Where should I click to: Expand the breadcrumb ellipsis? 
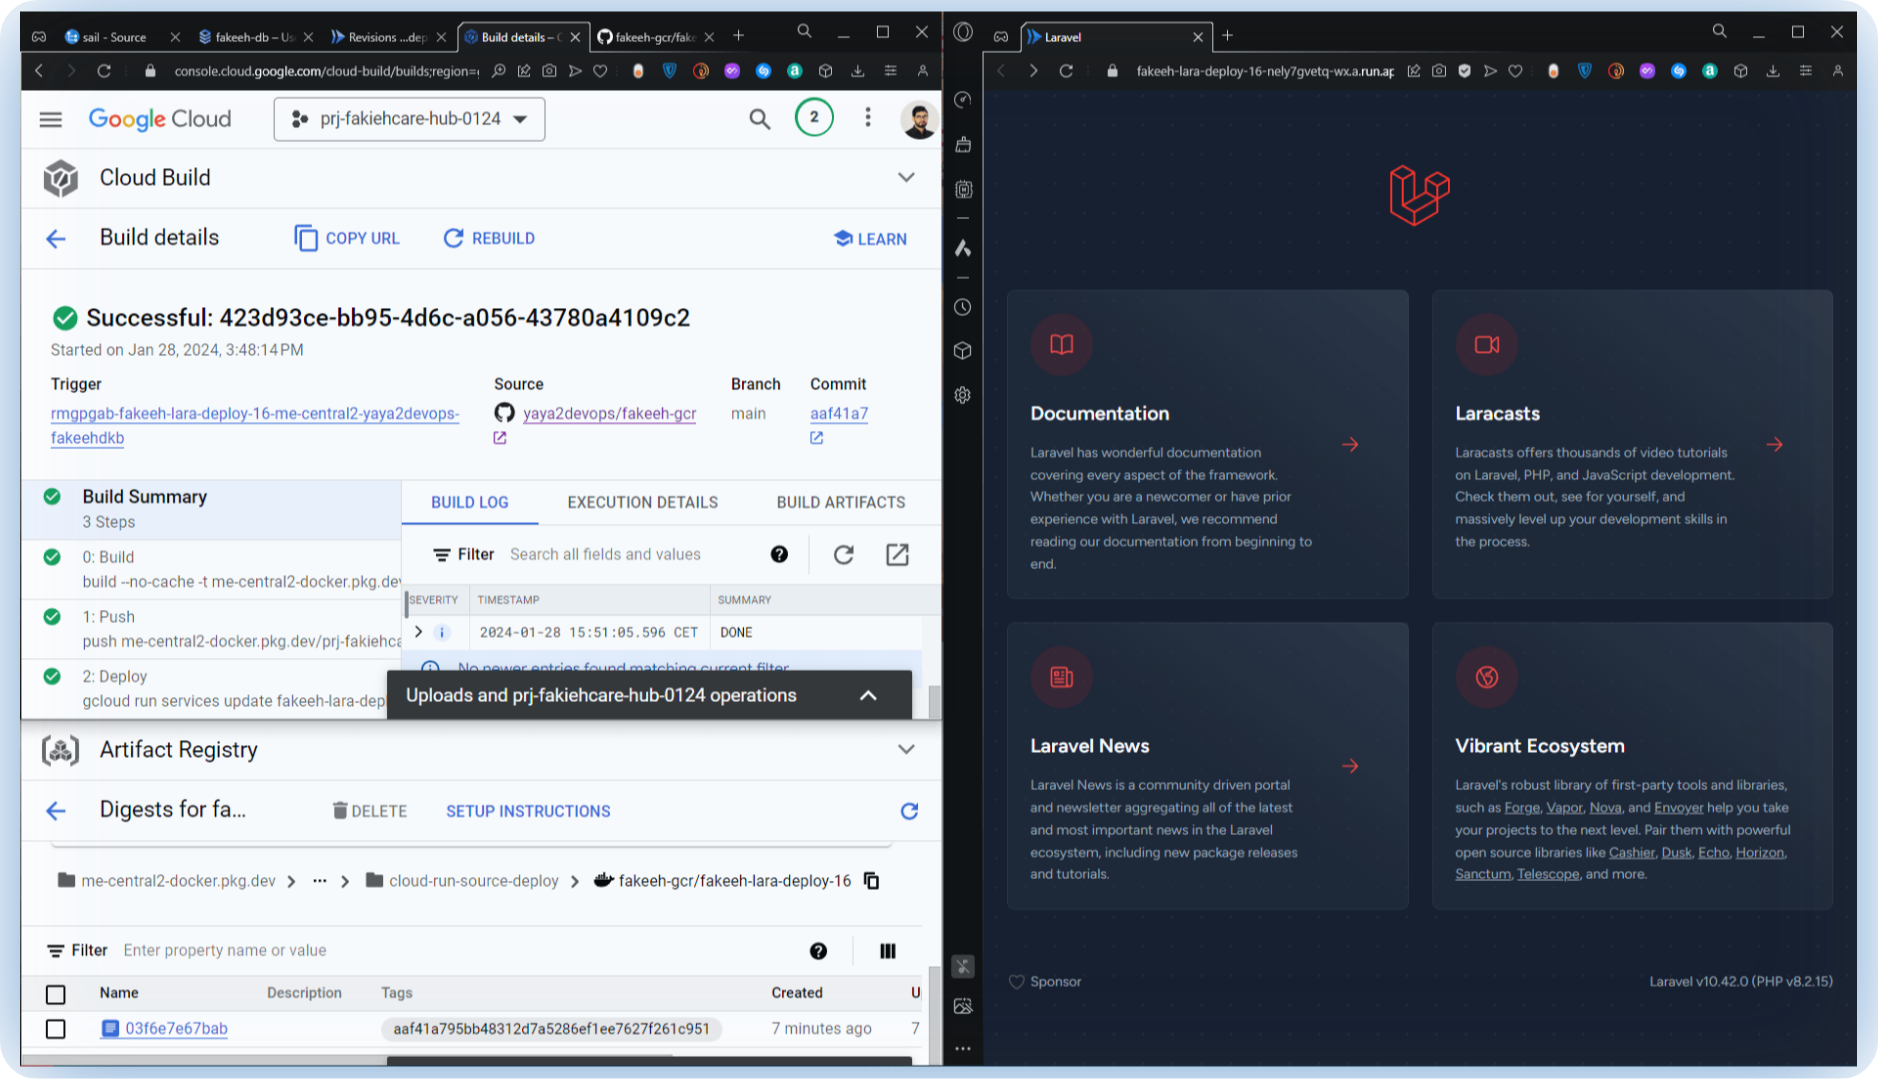[320, 881]
